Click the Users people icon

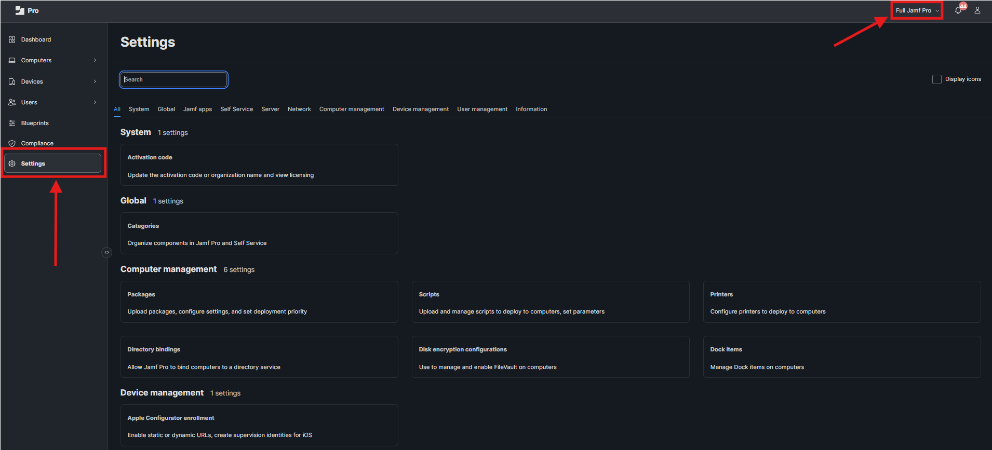click(12, 102)
